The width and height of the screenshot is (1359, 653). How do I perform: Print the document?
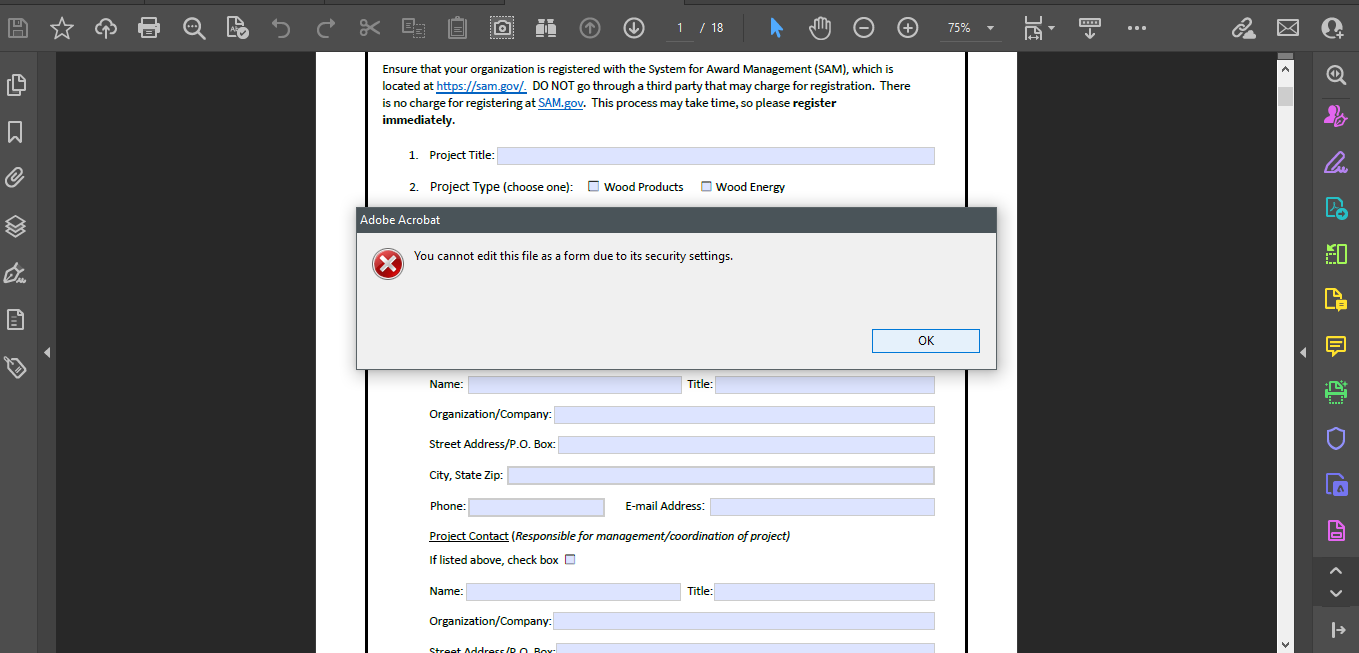point(149,28)
